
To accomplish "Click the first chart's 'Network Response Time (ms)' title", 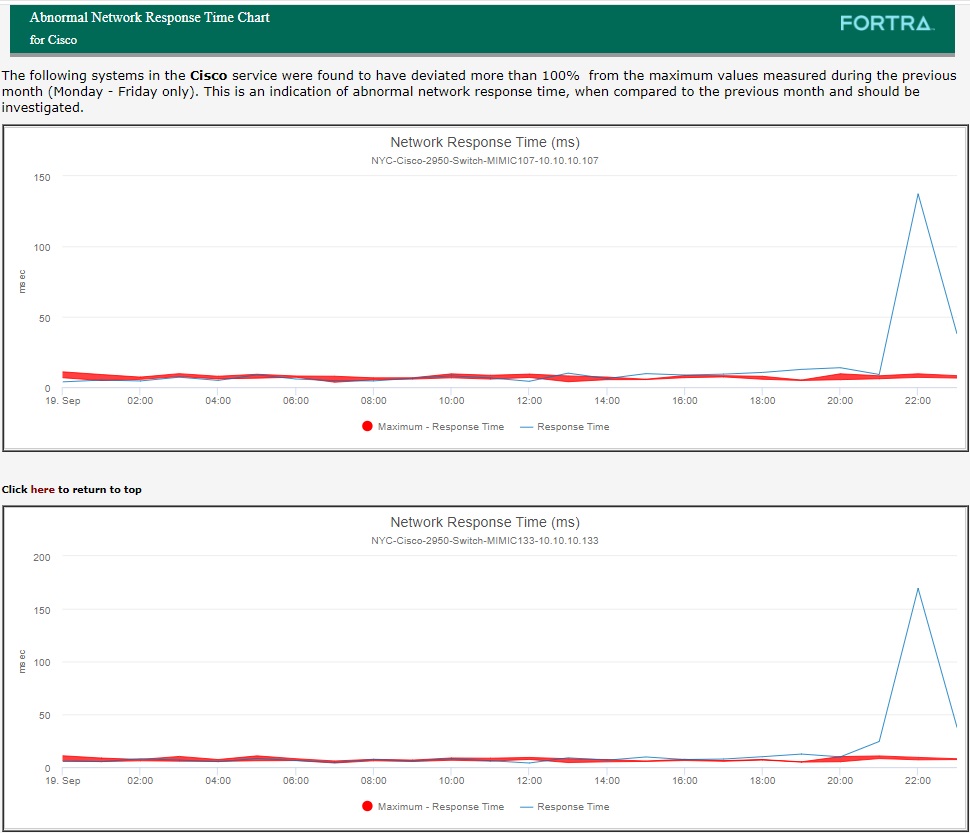I will click(x=485, y=142).
